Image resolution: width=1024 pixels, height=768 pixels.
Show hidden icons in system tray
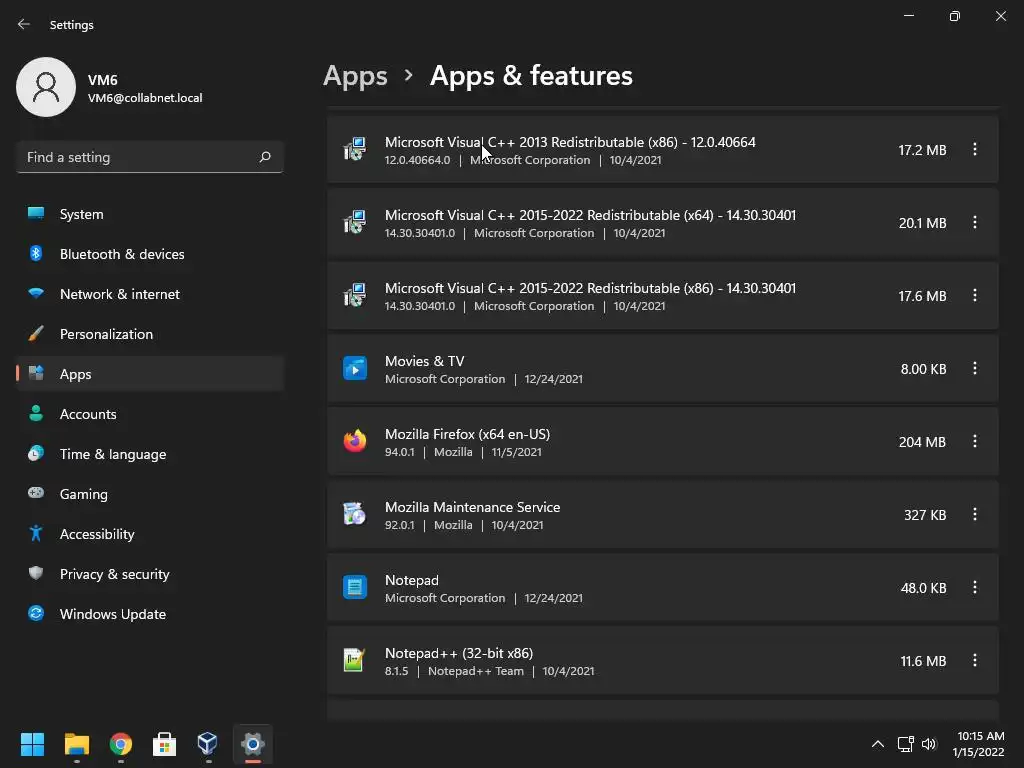(x=878, y=744)
